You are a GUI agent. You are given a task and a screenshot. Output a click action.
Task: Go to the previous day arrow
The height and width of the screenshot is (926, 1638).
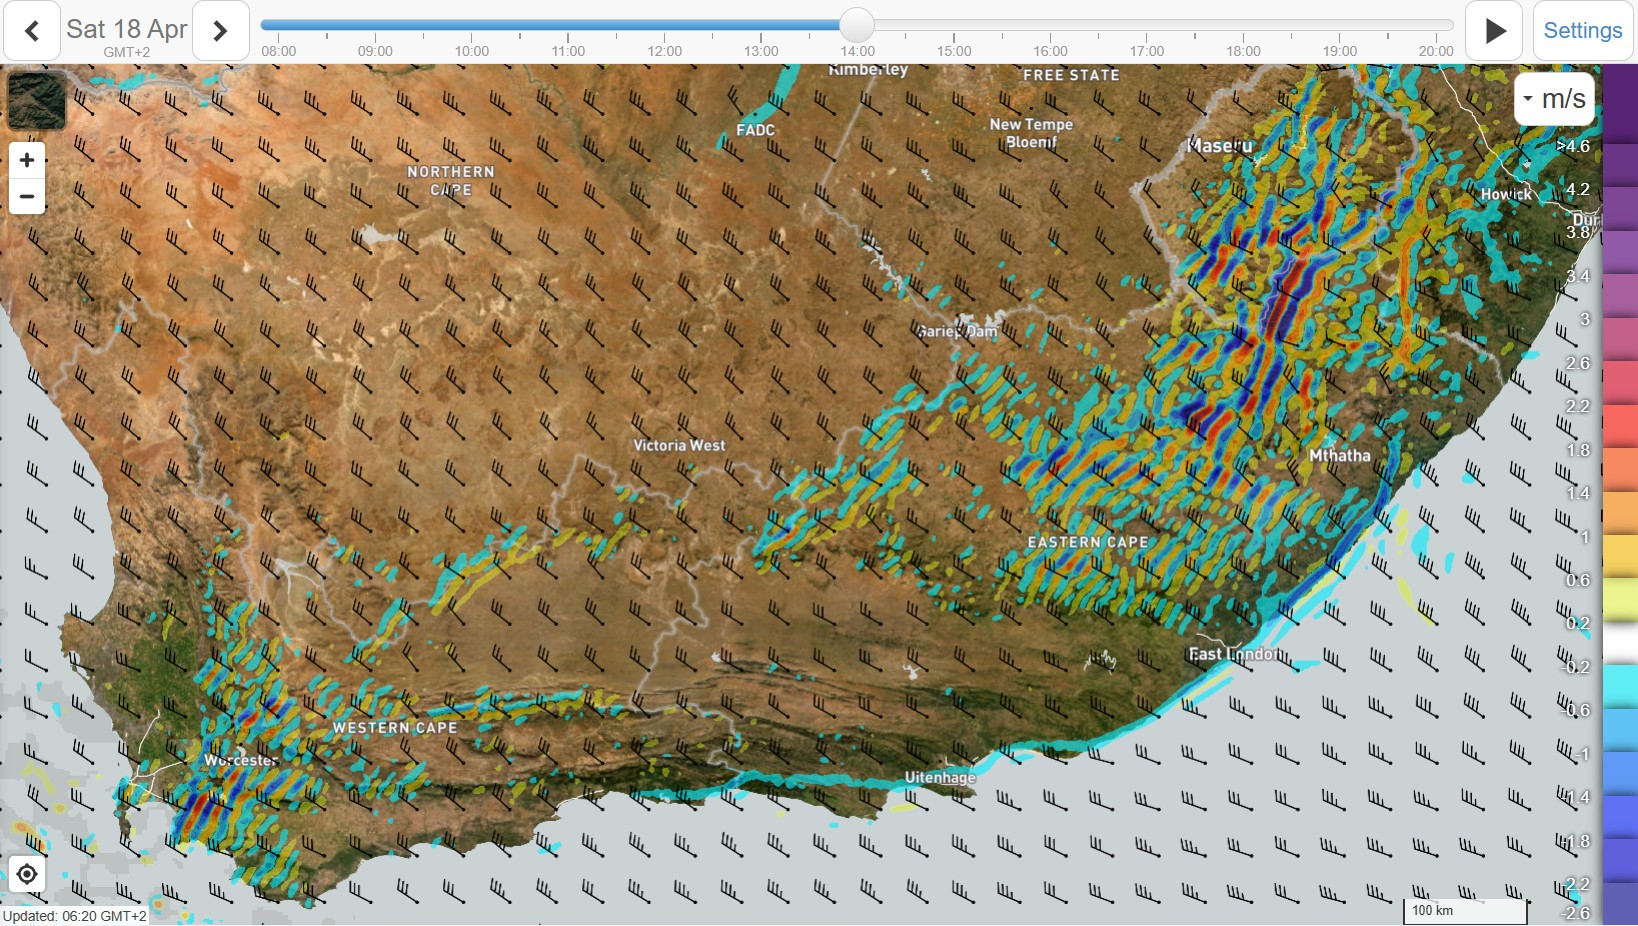tap(32, 31)
